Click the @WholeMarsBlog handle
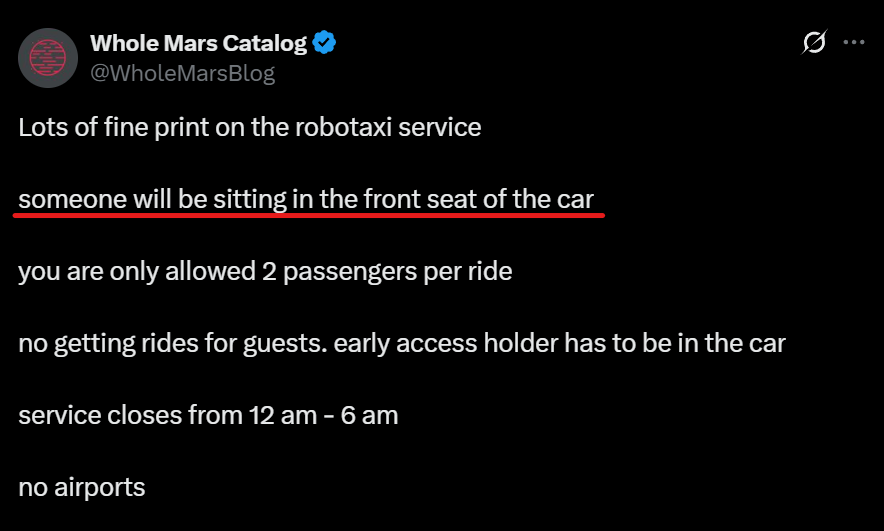The image size is (884, 531). 183,73
